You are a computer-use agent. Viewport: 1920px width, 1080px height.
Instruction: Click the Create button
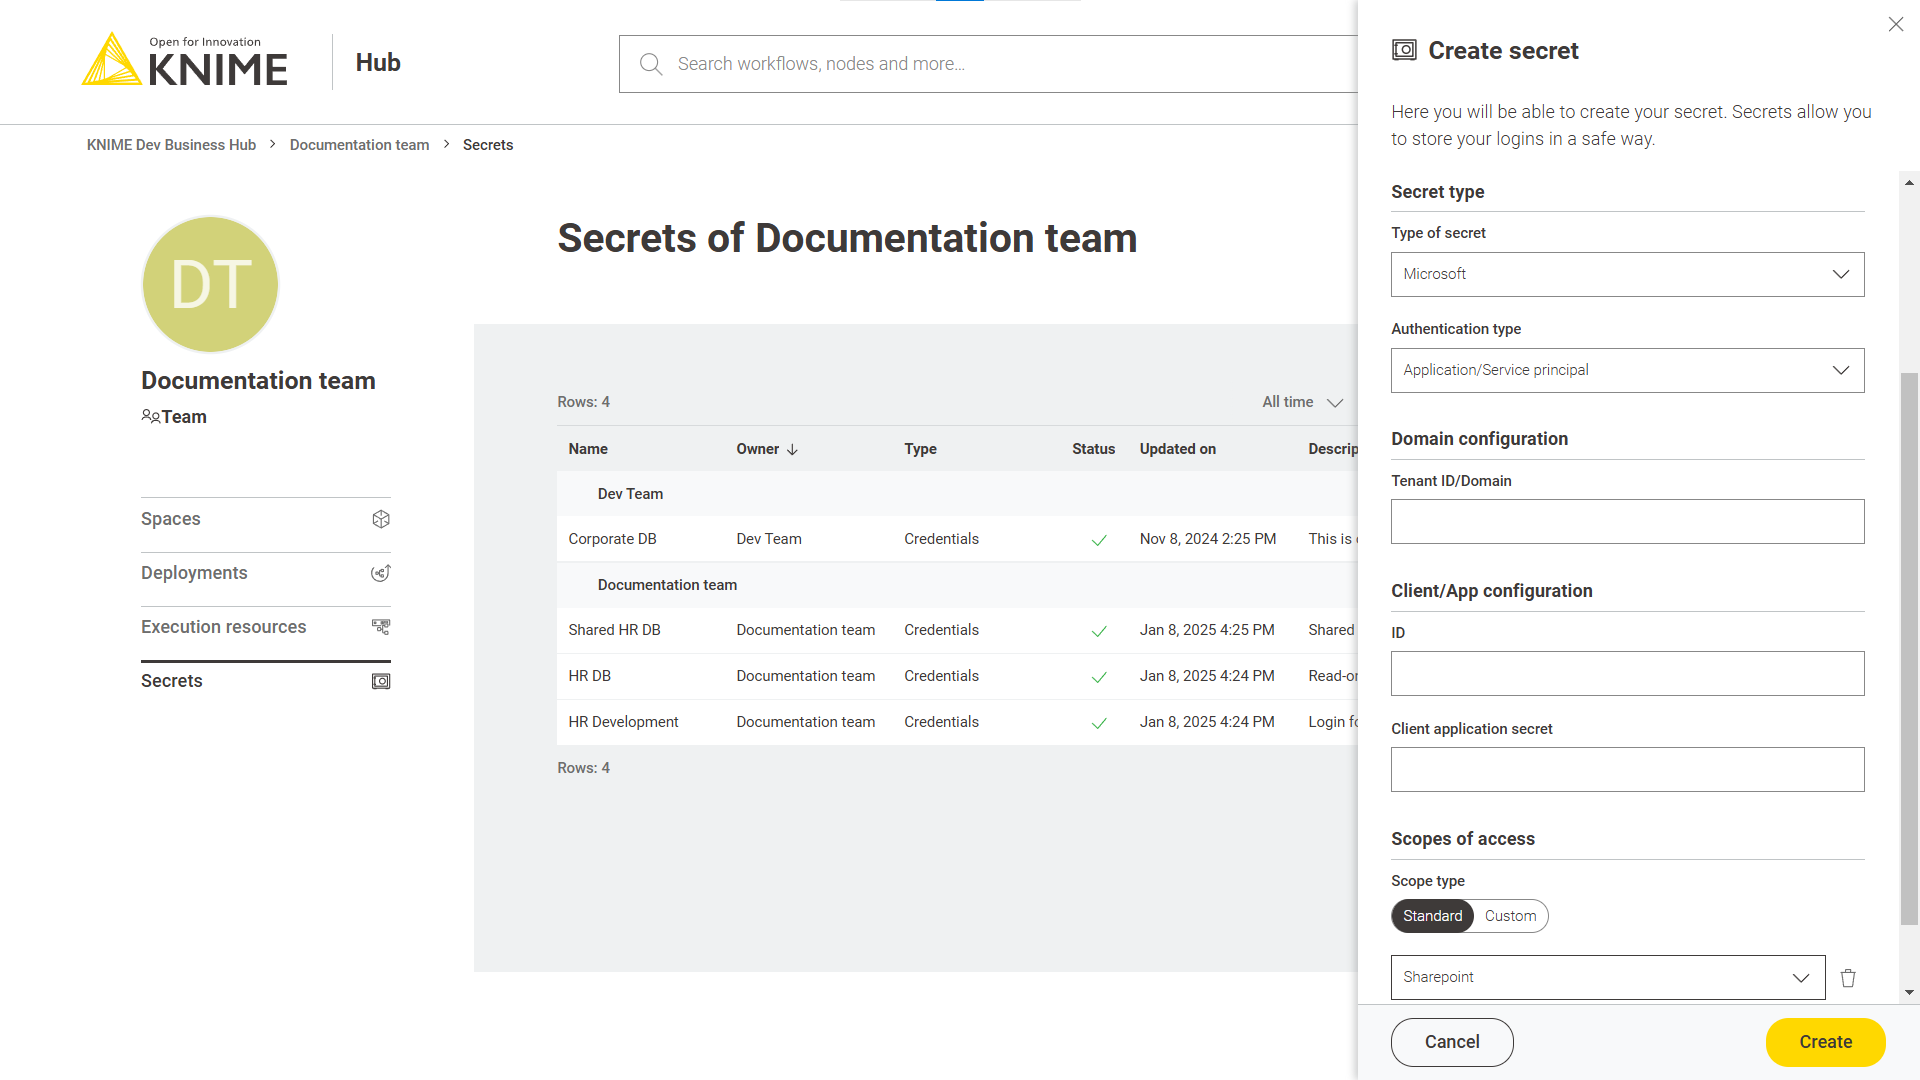(1825, 1042)
